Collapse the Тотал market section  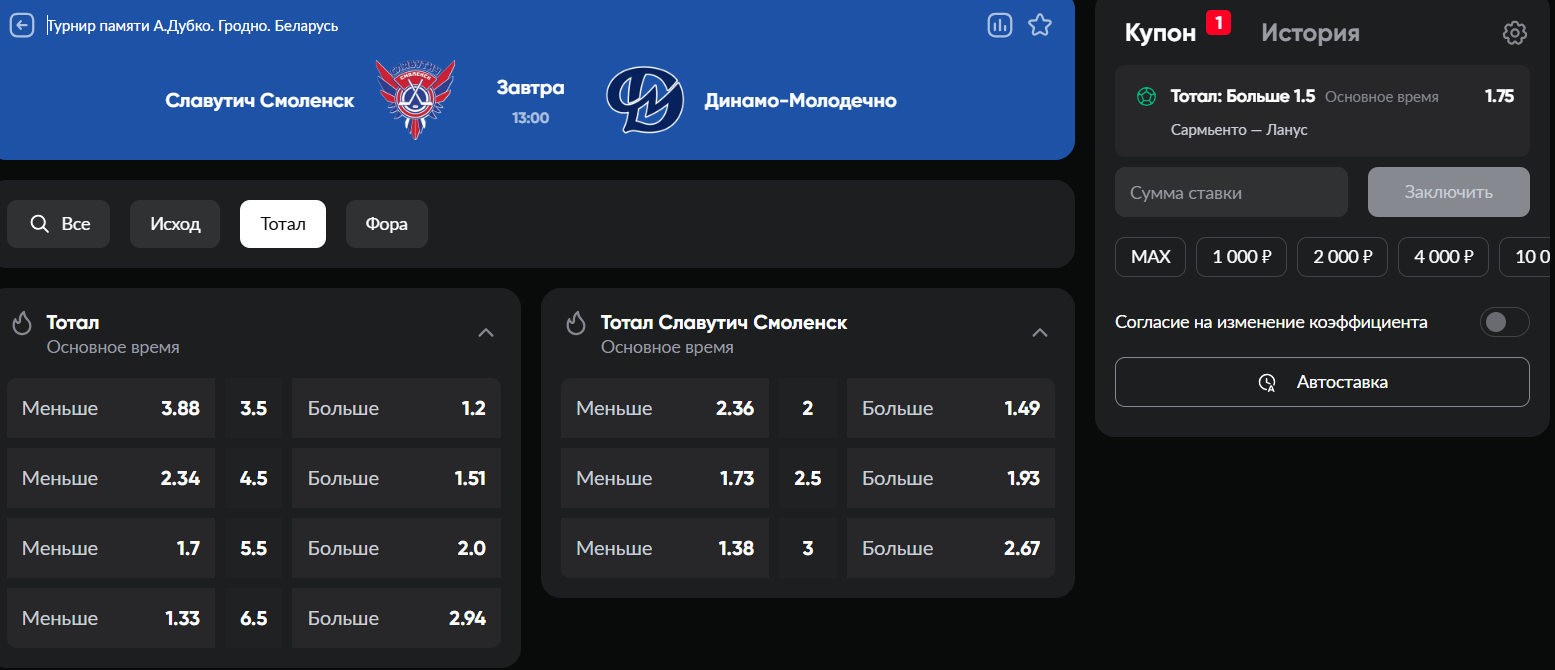486,333
